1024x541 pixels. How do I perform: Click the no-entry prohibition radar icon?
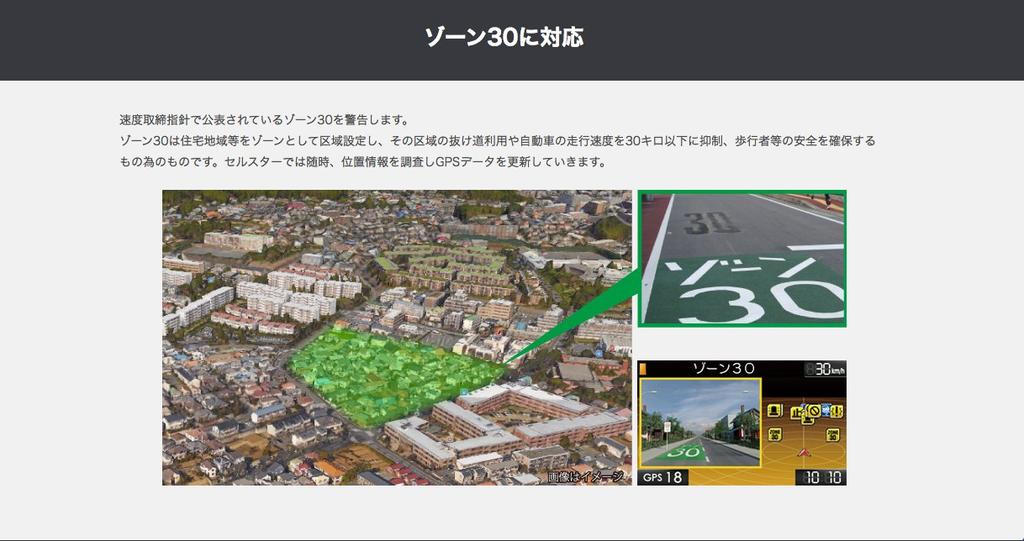[x=813, y=410]
